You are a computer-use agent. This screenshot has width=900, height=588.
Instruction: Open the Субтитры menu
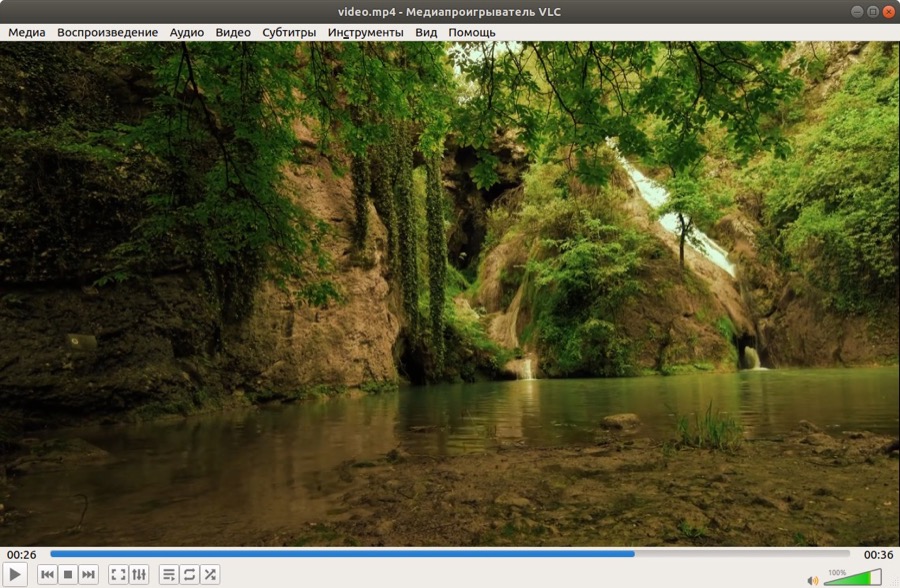point(290,32)
